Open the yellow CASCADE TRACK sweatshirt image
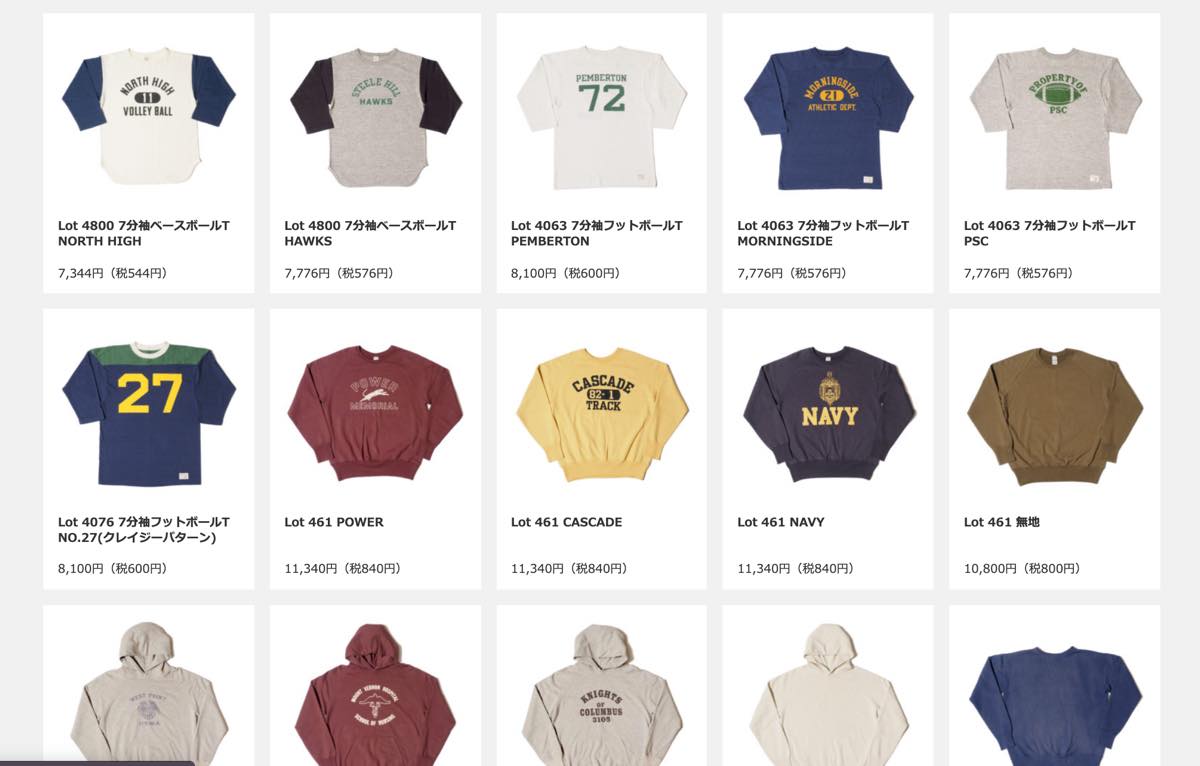This screenshot has height=766, width=1200. tap(601, 412)
